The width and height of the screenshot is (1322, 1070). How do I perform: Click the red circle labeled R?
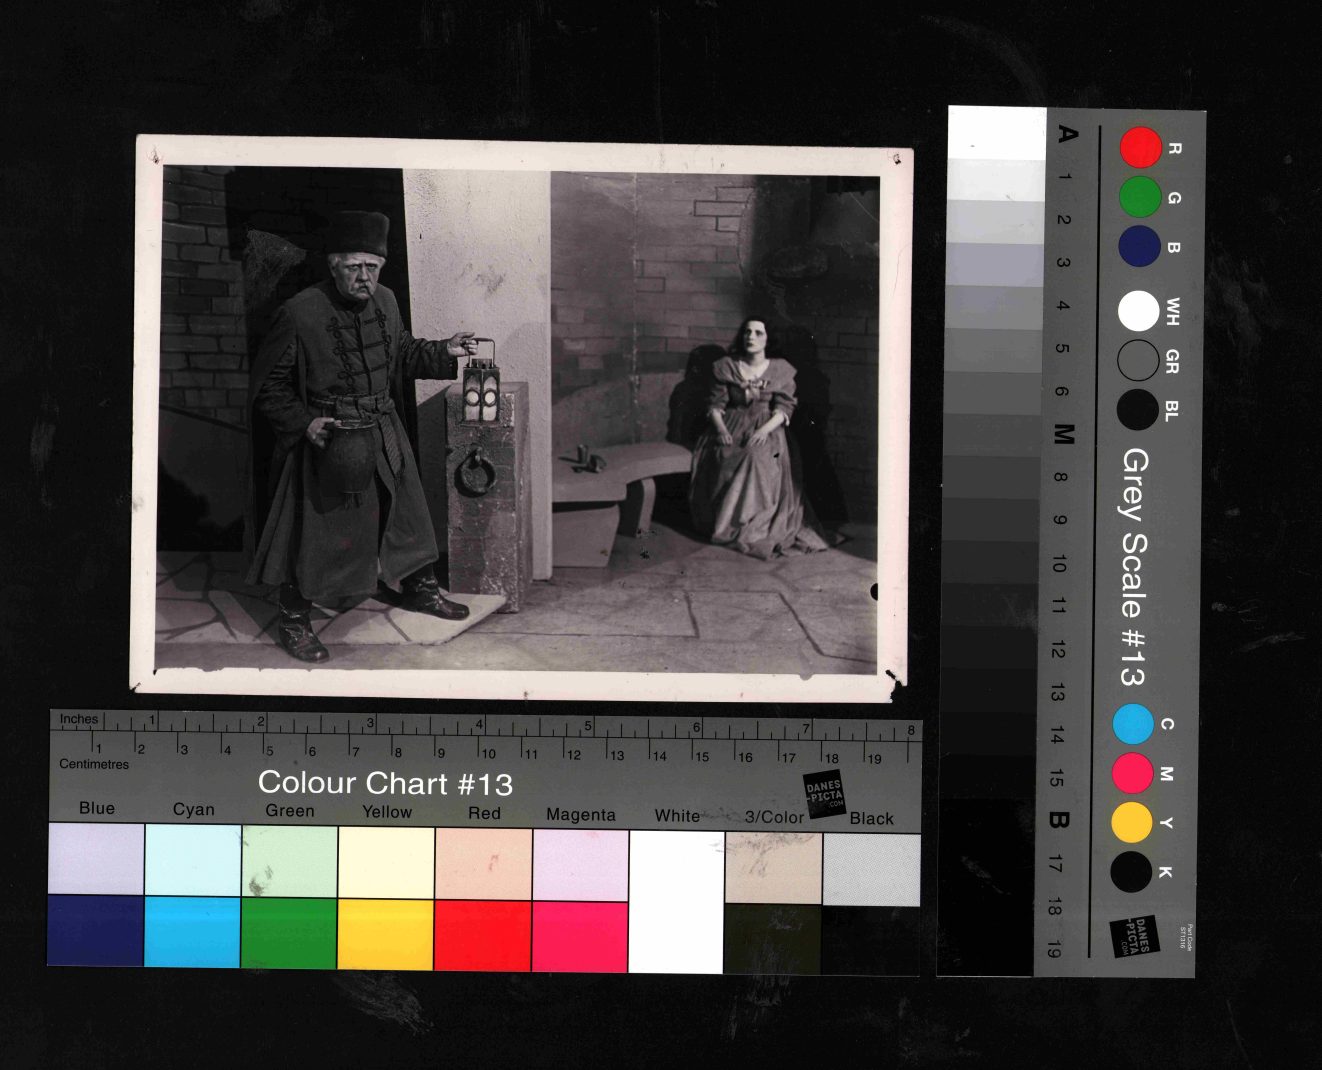pyautogui.click(x=1140, y=147)
